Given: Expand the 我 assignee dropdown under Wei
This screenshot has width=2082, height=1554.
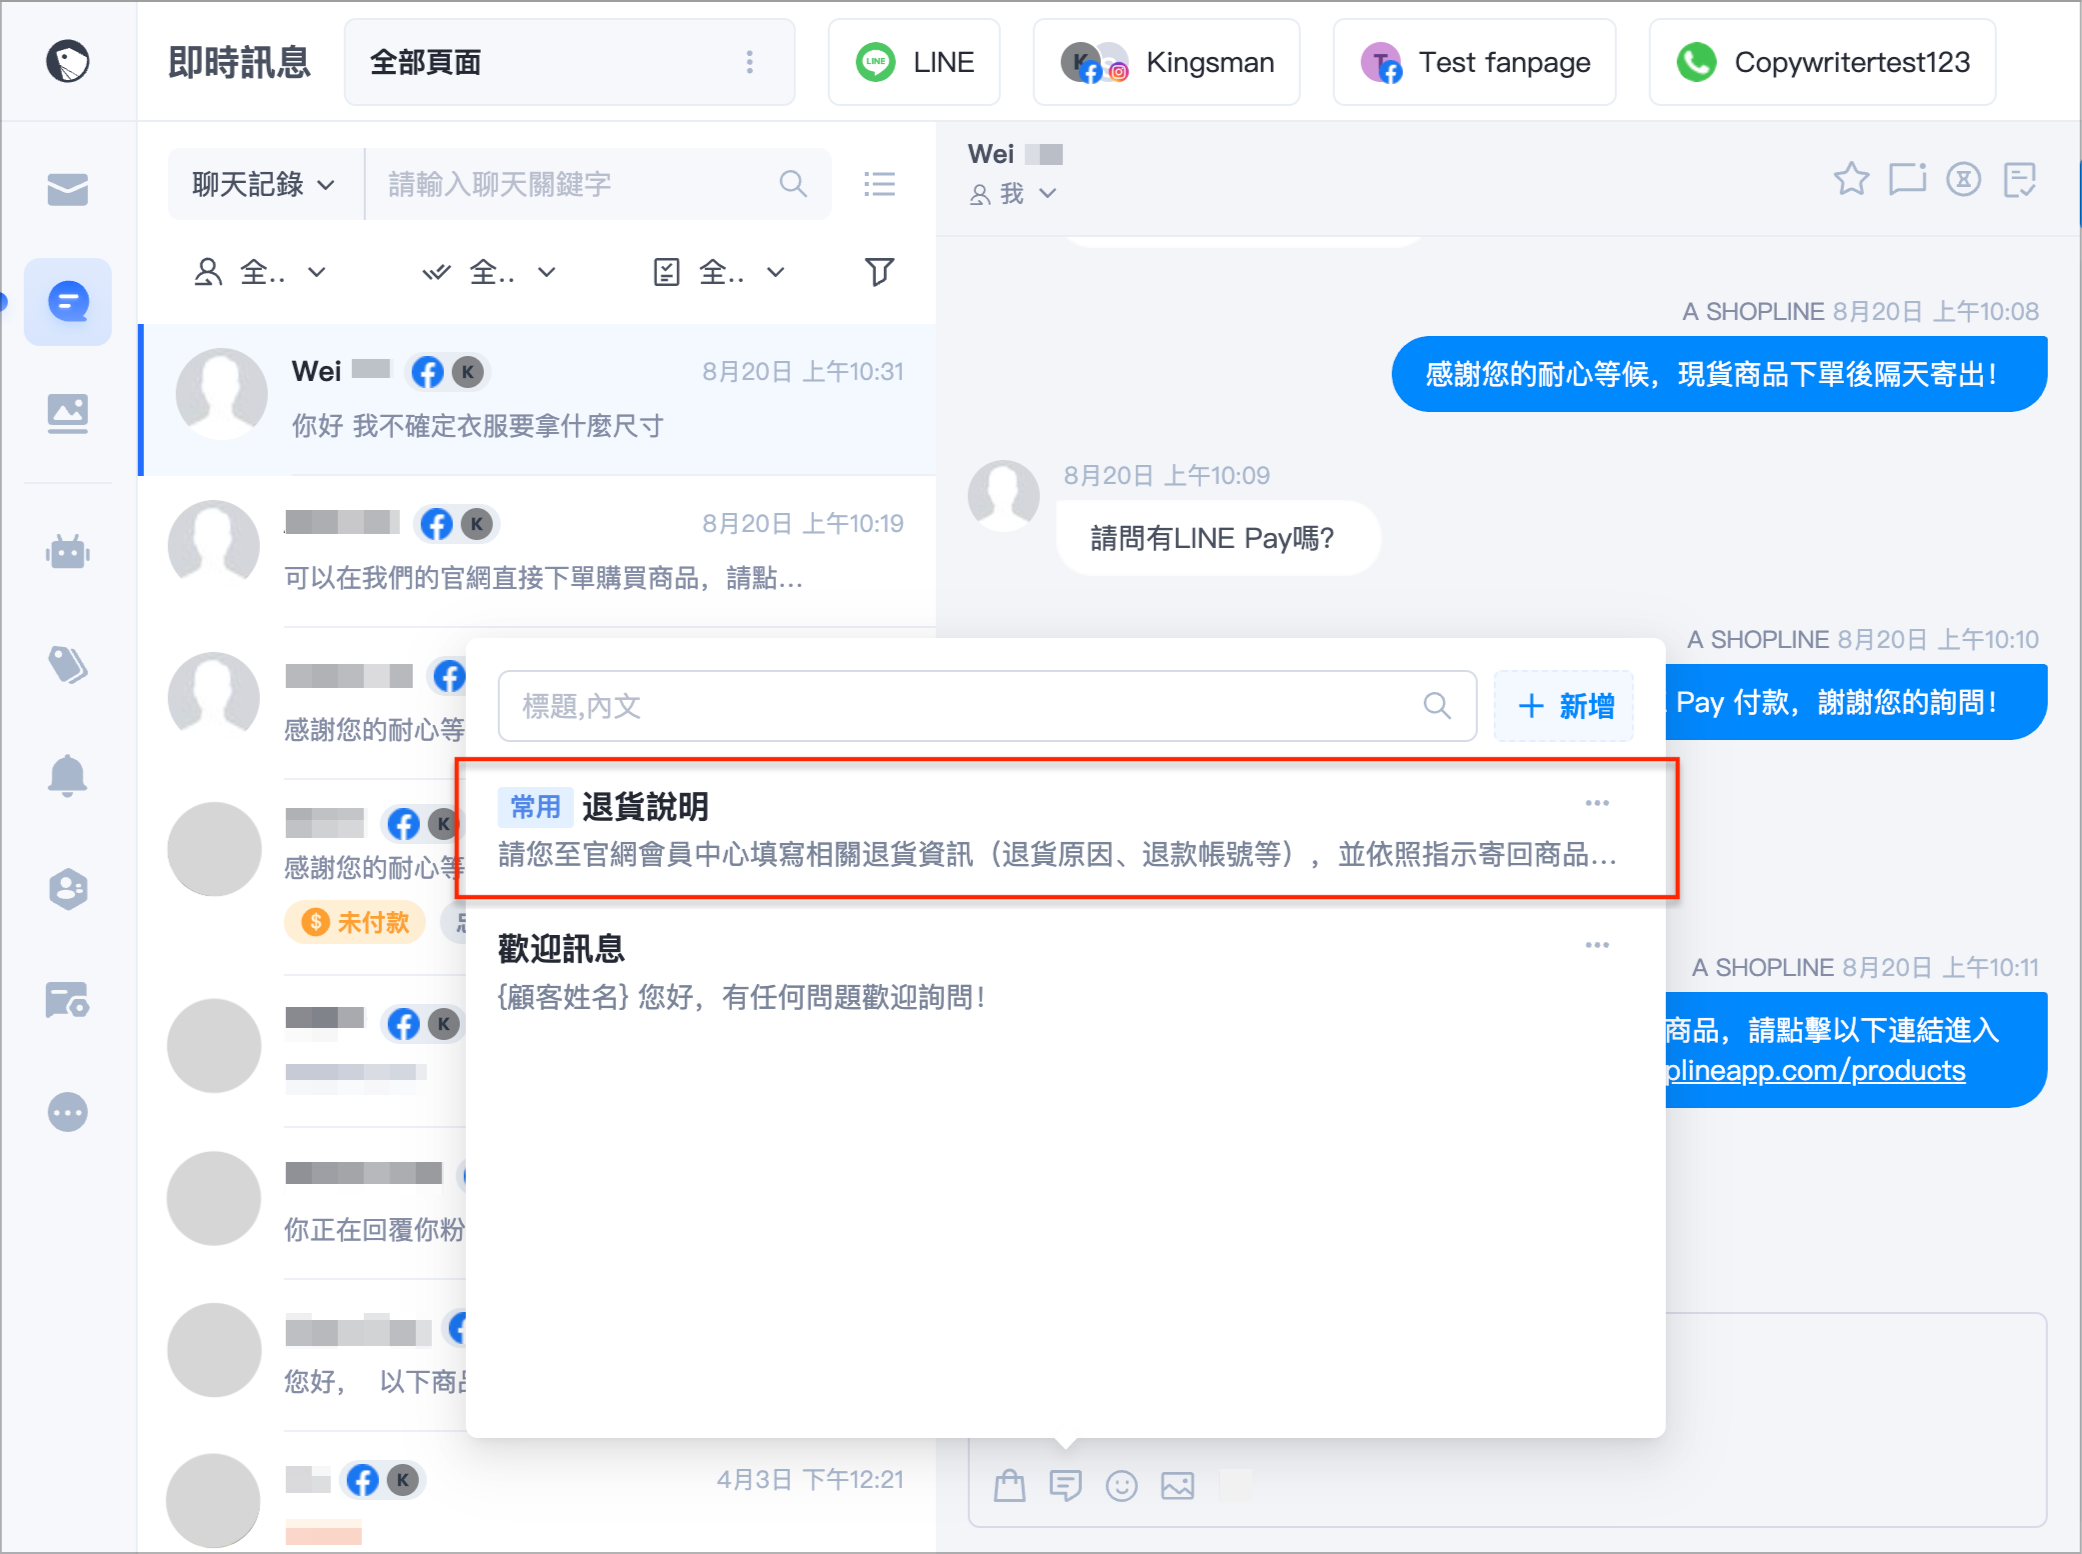Looking at the screenshot, I should (x=1012, y=193).
